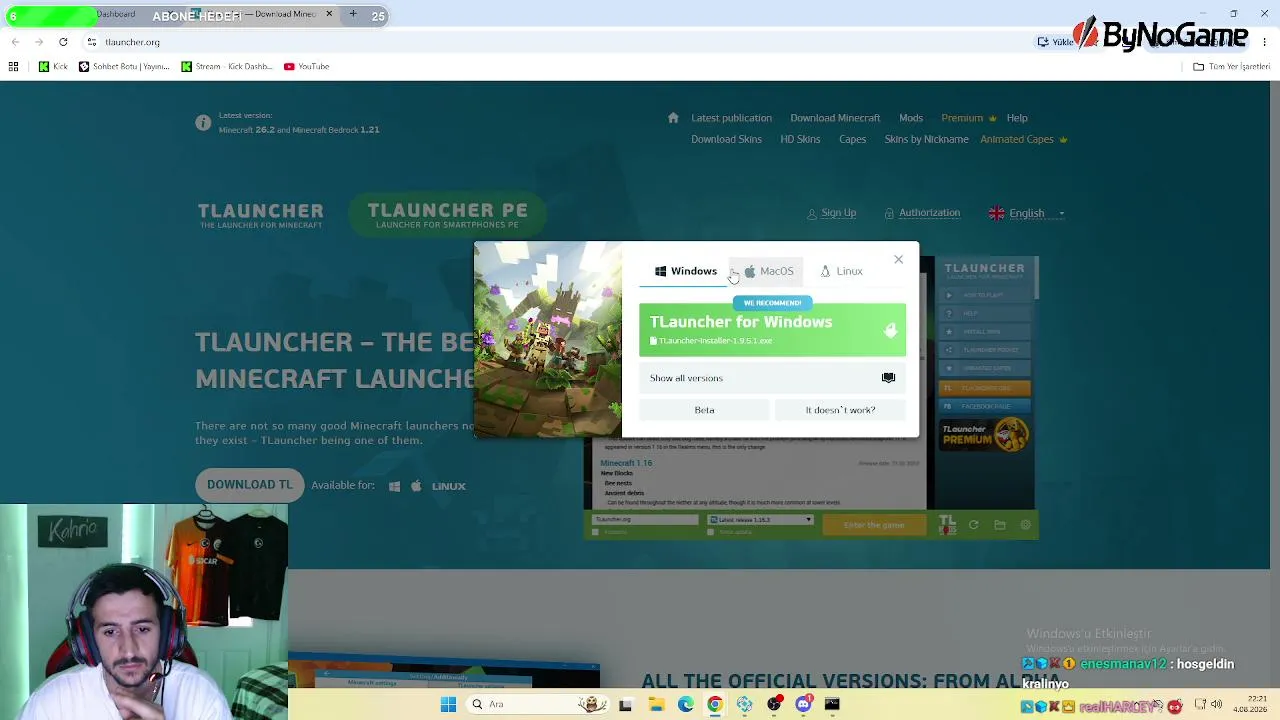Open the Authorization link
The height and width of the screenshot is (720, 1280).
pos(922,213)
